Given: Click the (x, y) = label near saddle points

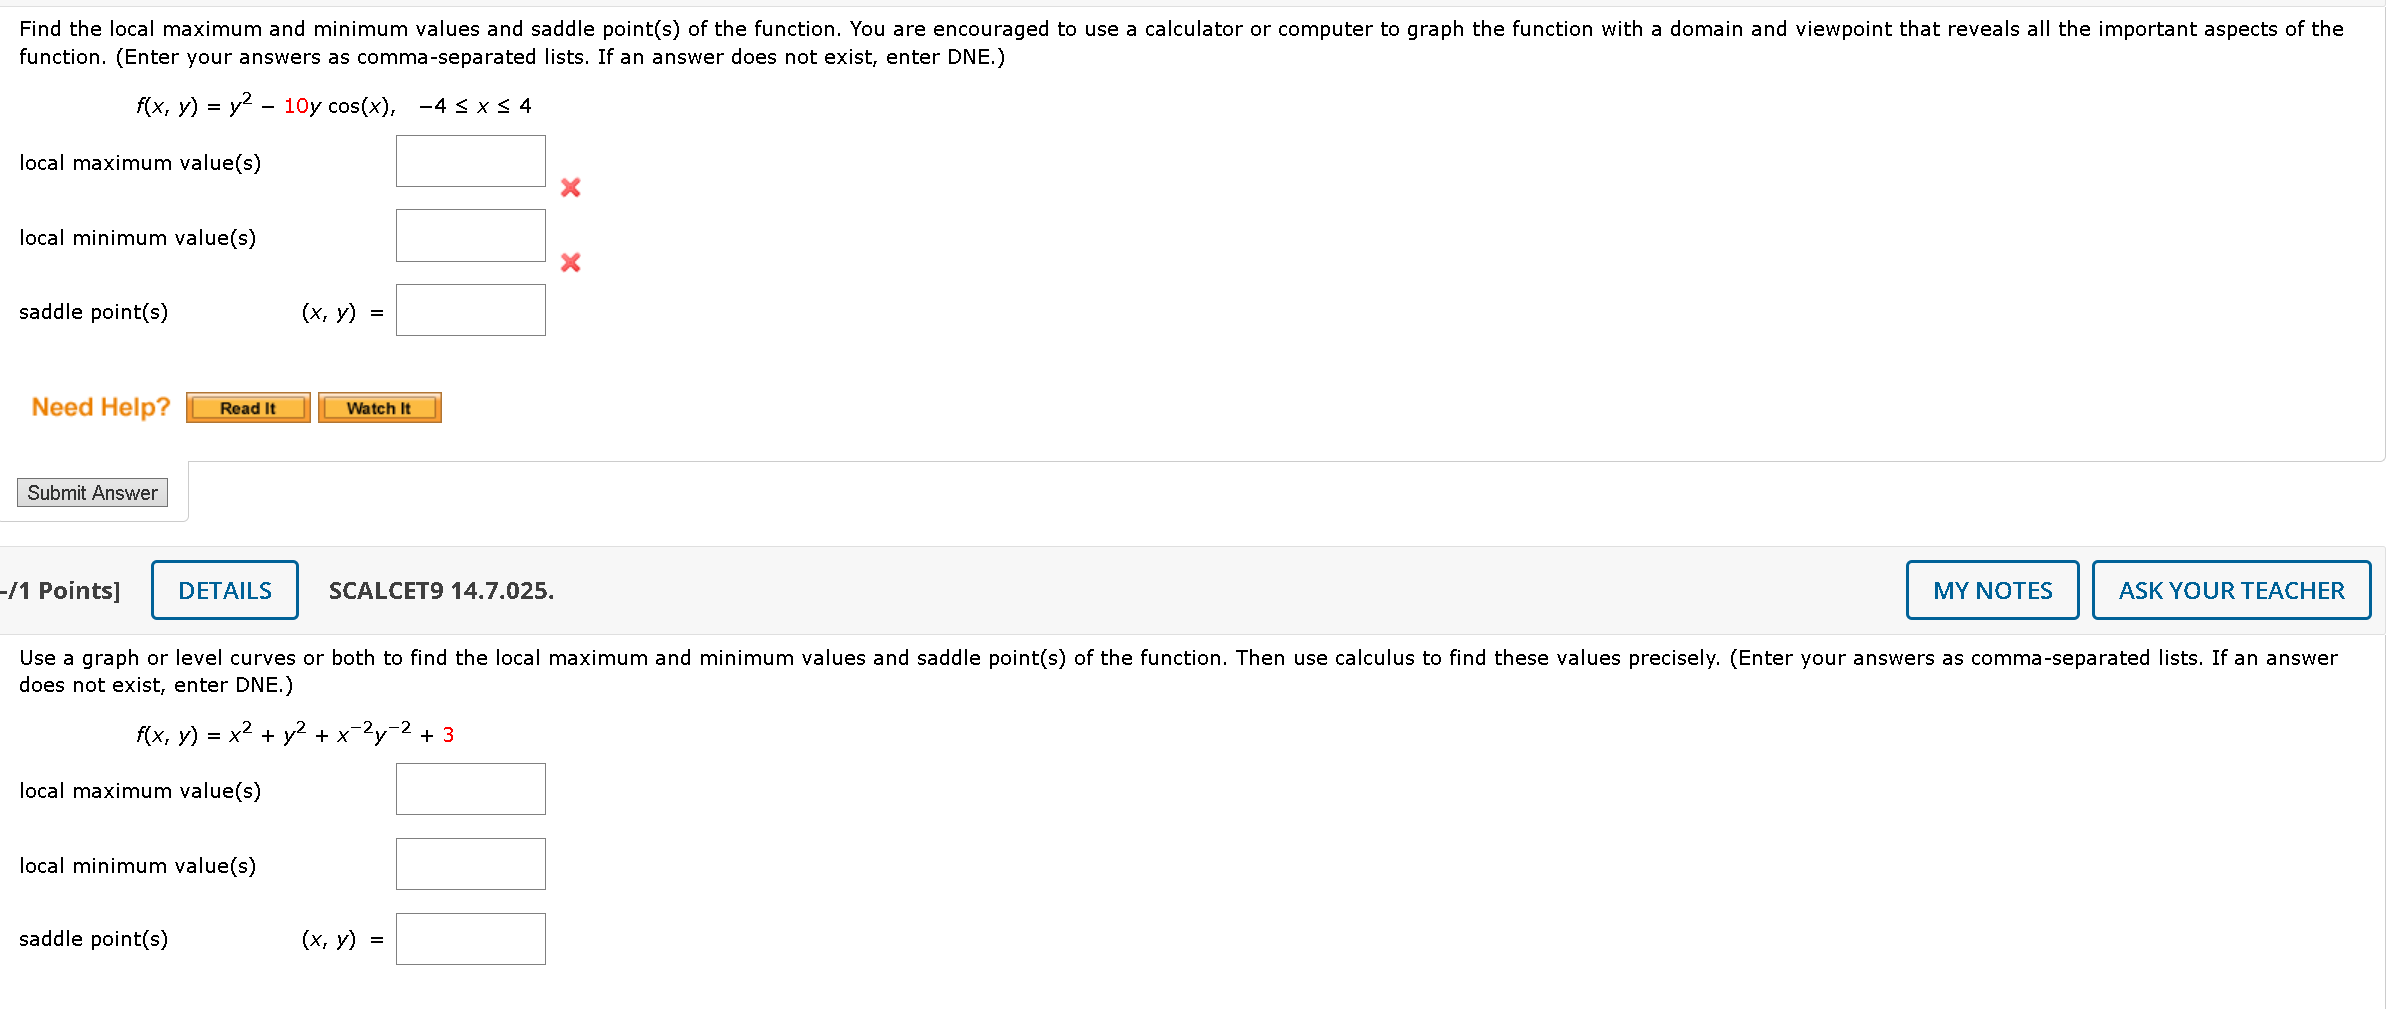Looking at the screenshot, I should pos(340,311).
